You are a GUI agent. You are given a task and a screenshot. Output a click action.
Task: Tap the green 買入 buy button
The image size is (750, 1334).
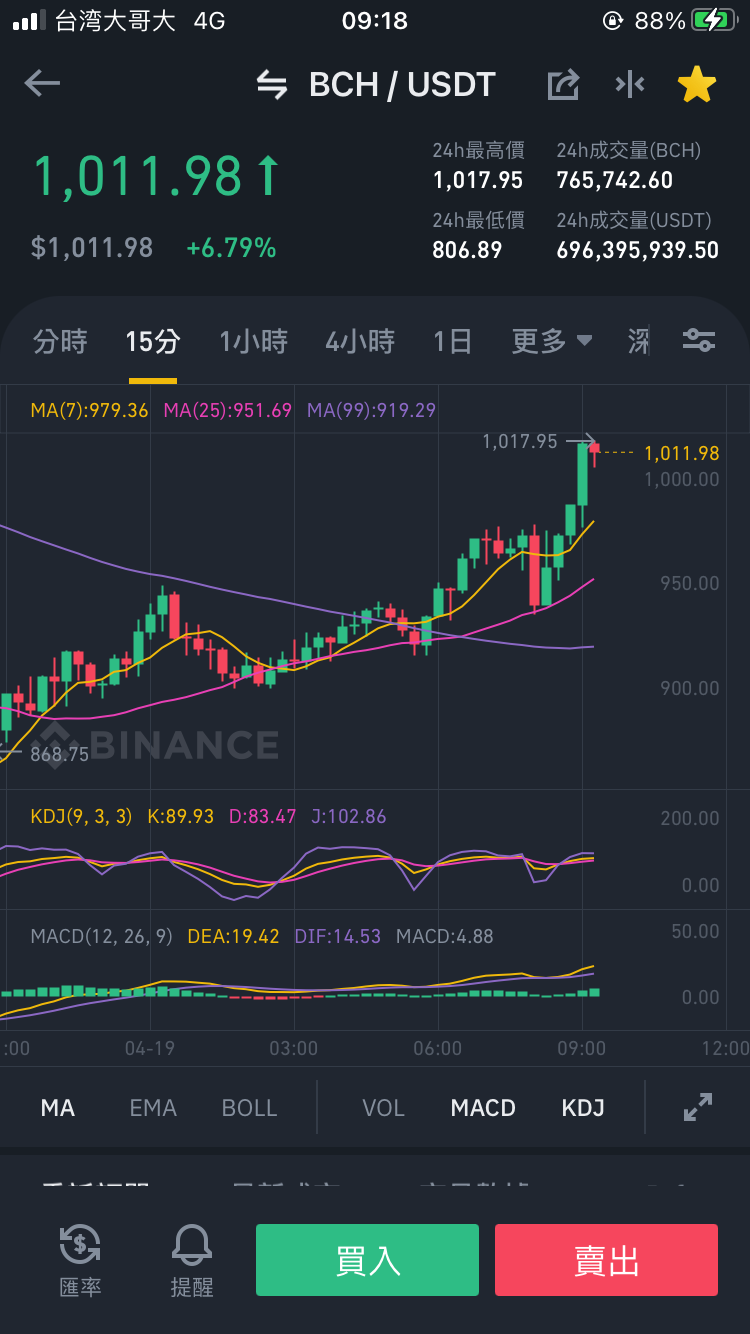[367, 1260]
